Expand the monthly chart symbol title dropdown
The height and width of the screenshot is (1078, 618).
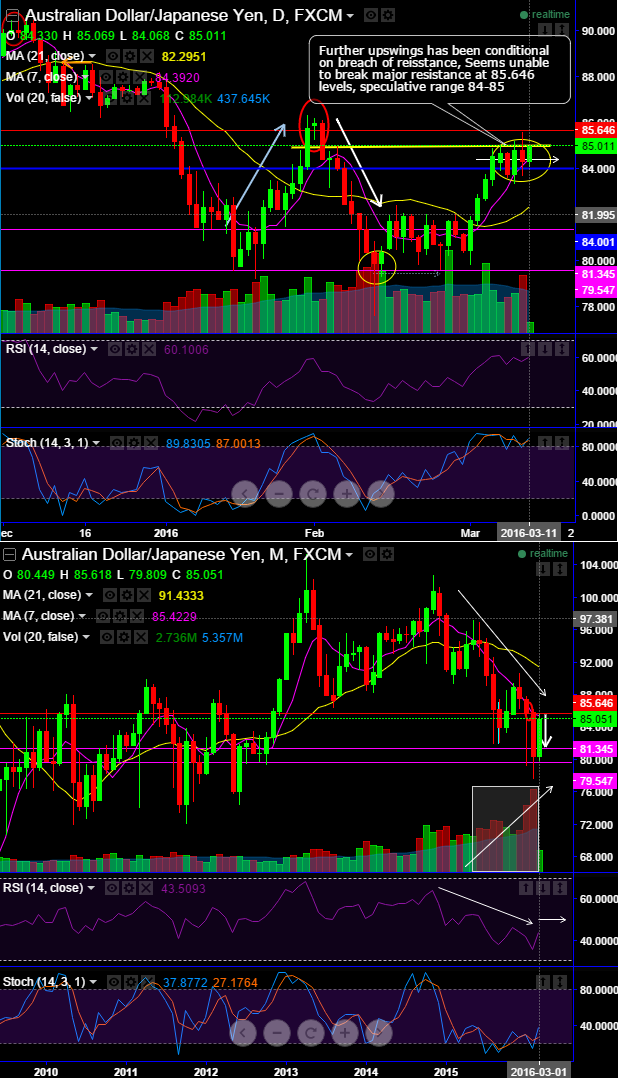click(351, 555)
